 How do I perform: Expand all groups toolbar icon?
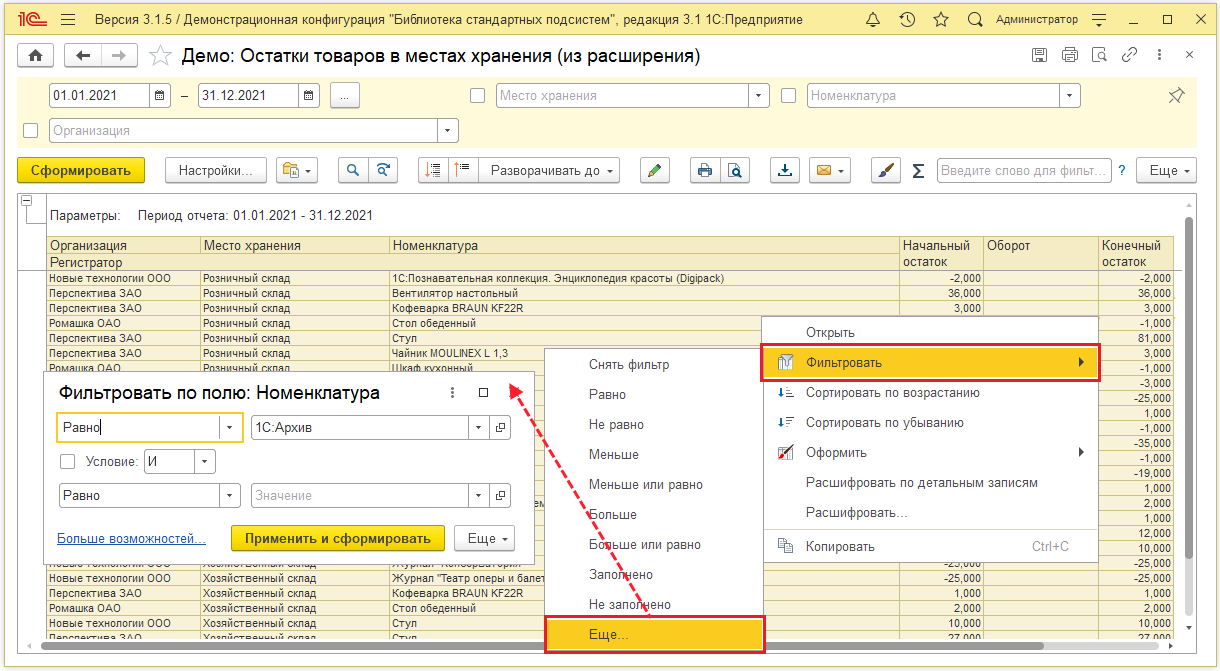coord(462,171)
